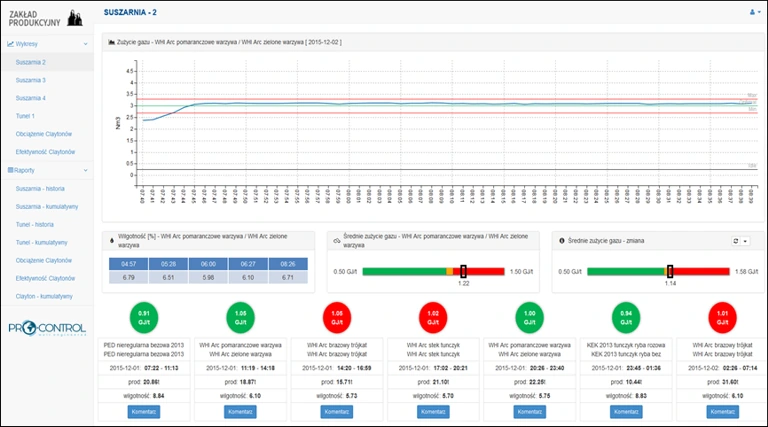Click the ProControl logo in sidebar
The image size is (768, 427).
coord(47,329)
